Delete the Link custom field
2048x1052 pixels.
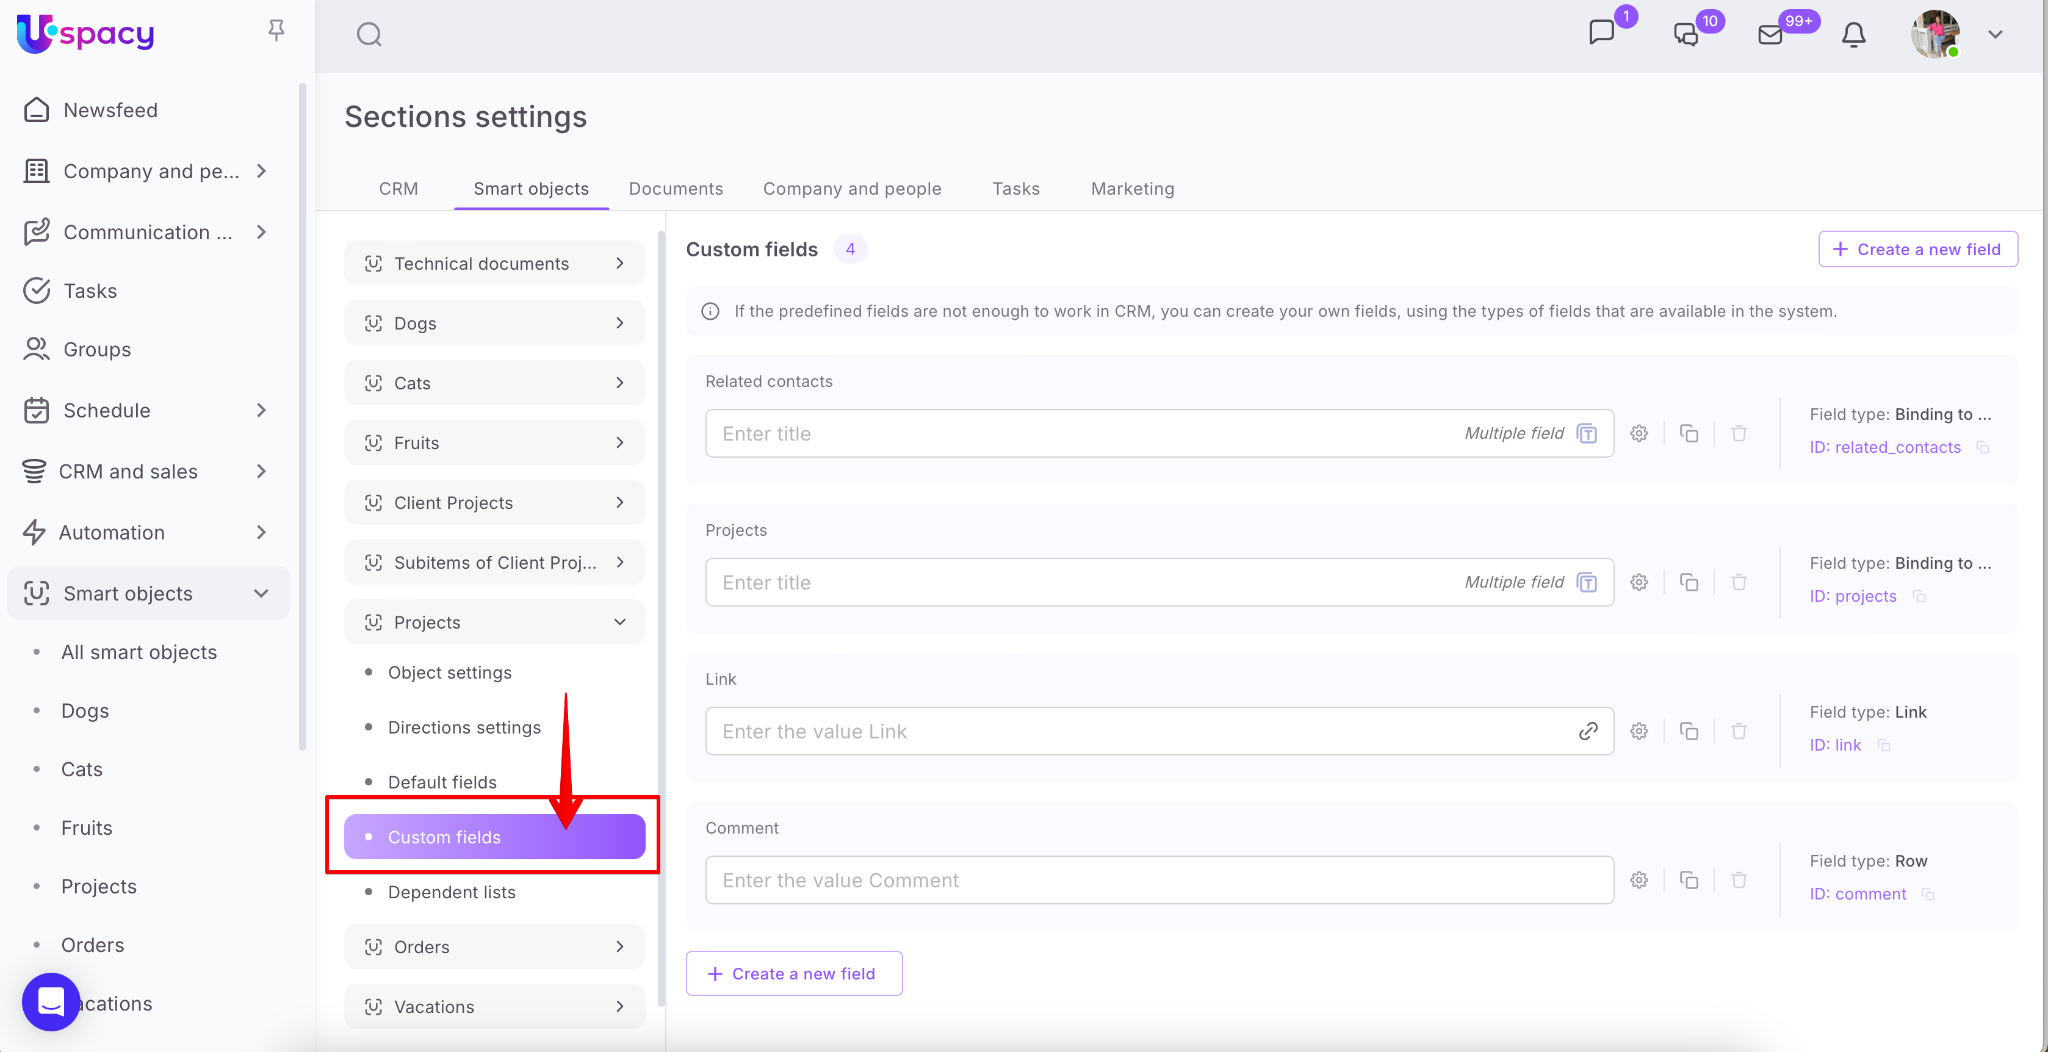[x=1739, y=732]
